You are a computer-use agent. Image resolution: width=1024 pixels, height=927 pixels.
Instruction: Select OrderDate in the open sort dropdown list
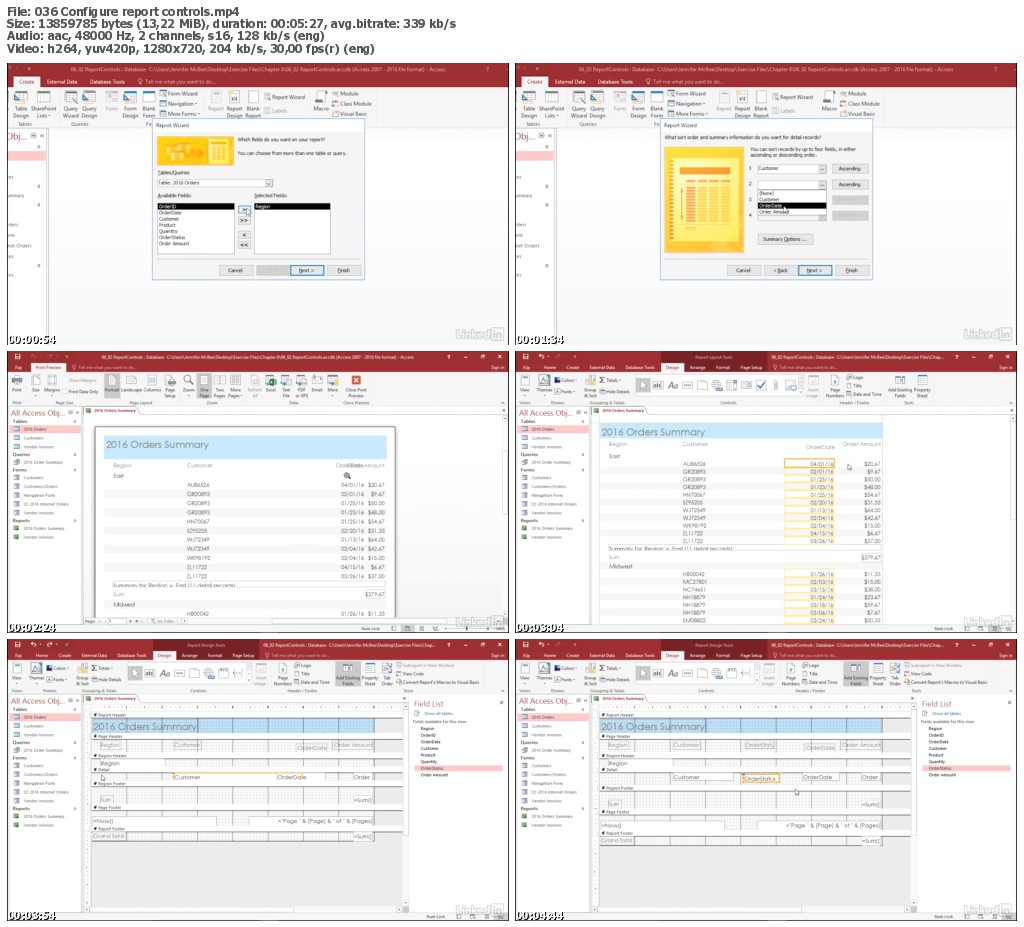[792, 206]
